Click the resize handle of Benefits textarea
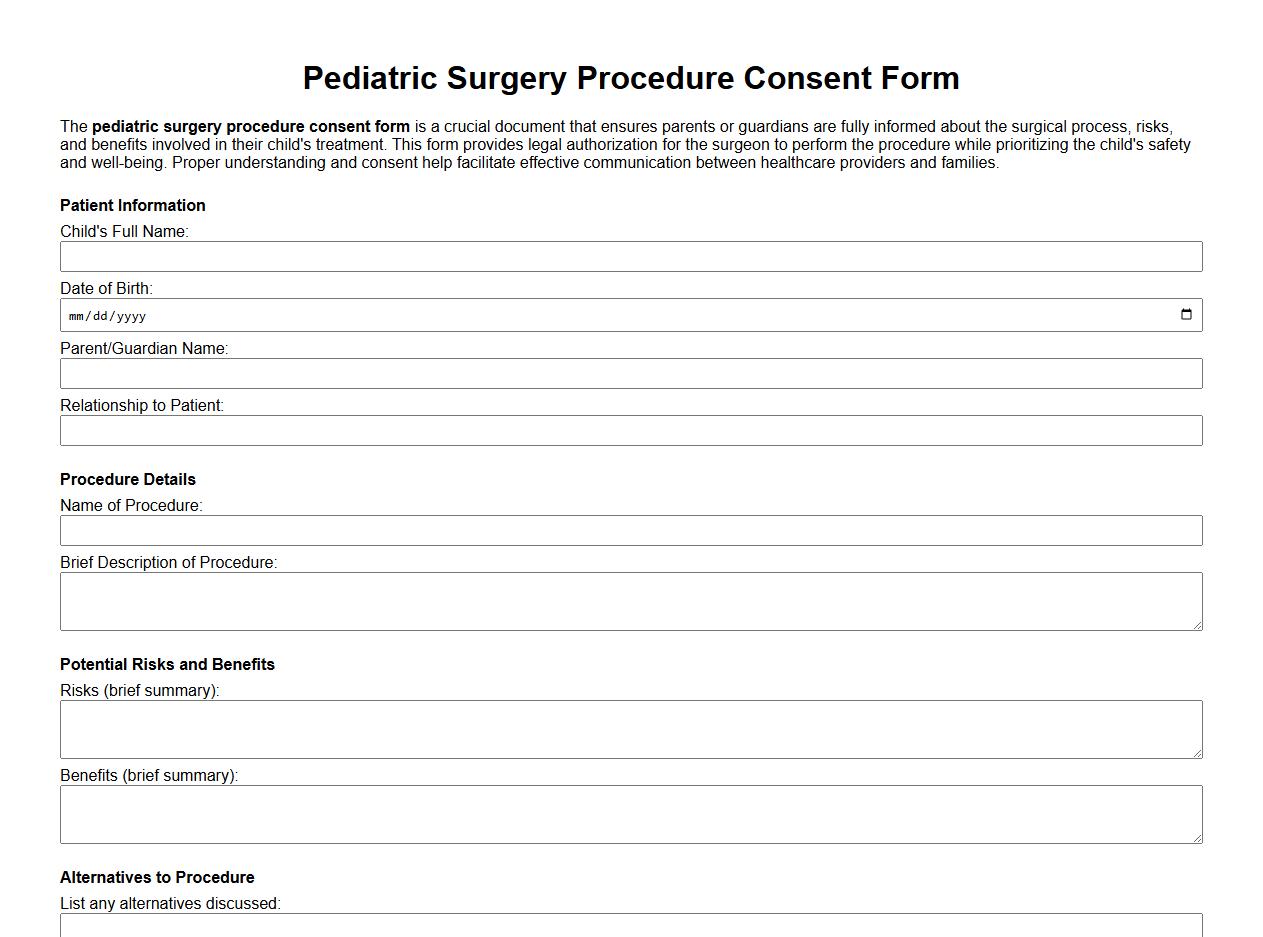The width and height of the screenshot is (1263, 937). point(1197,838)
